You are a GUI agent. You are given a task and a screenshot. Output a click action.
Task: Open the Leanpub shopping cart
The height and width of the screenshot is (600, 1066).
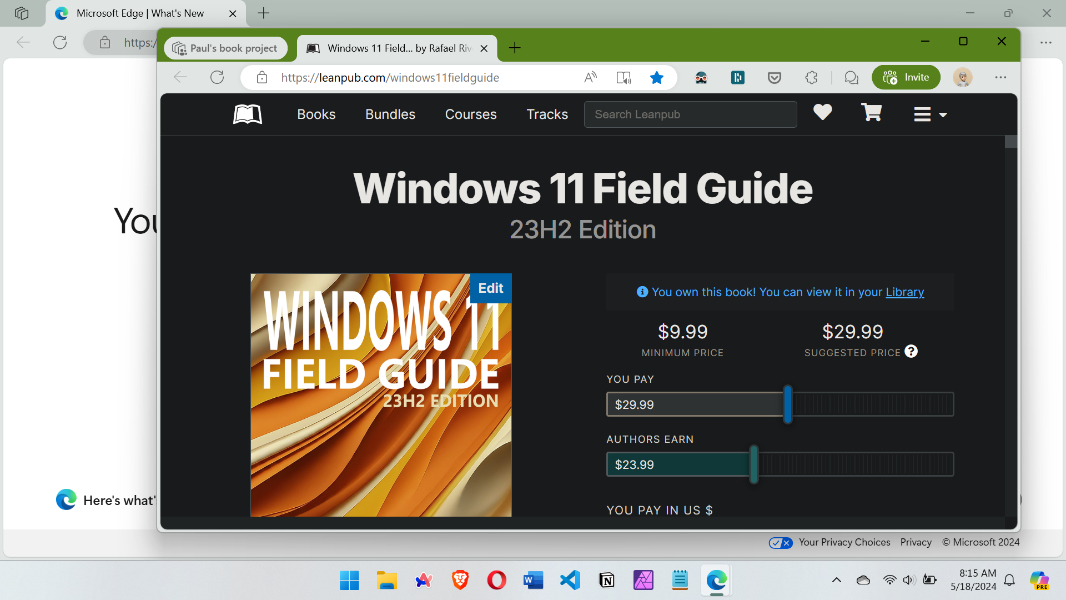(871, 114)
